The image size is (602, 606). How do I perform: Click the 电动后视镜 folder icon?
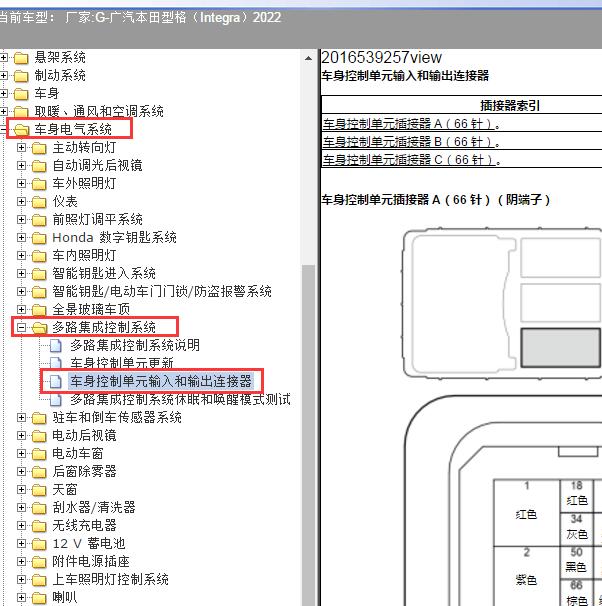[x=39, y=436]
